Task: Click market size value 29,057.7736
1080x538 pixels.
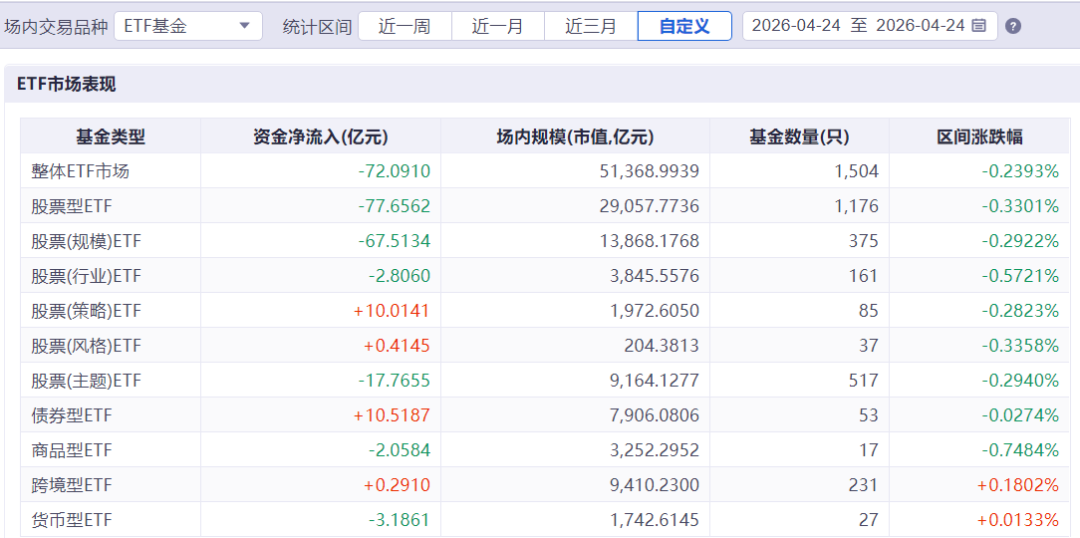Action: tap(650, 206)
